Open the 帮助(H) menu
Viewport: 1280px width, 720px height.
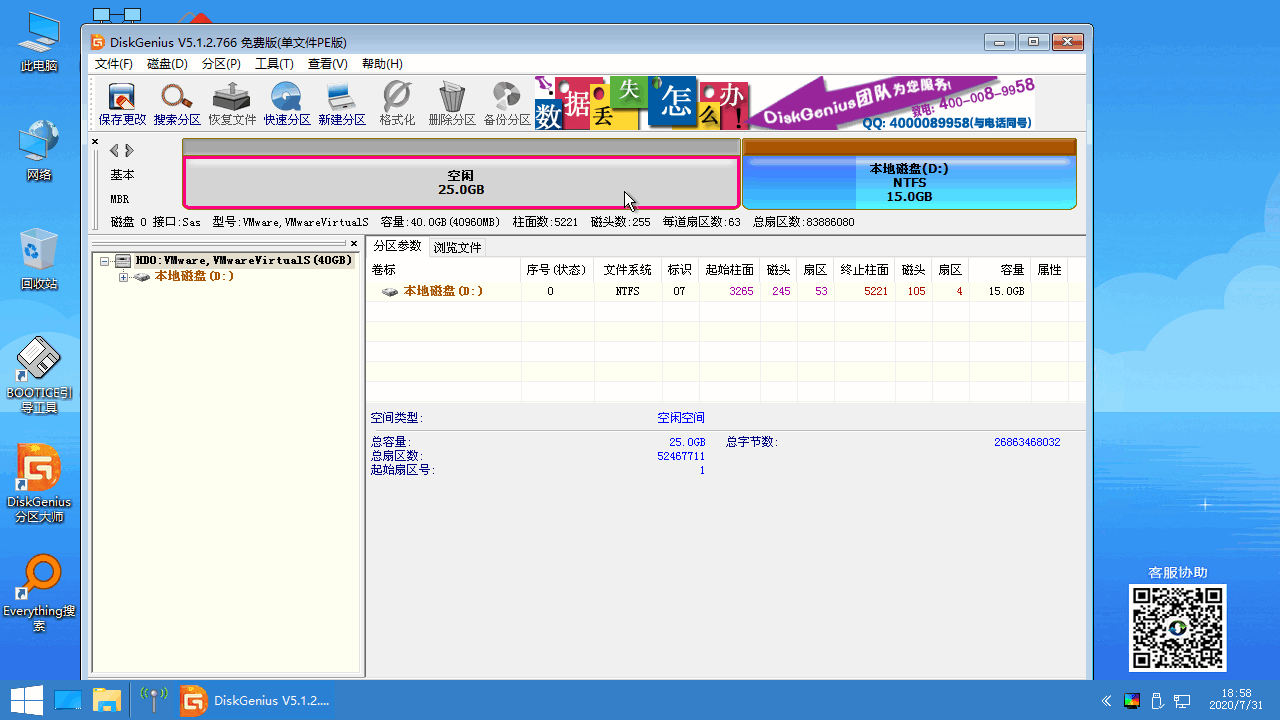(382, 64)
